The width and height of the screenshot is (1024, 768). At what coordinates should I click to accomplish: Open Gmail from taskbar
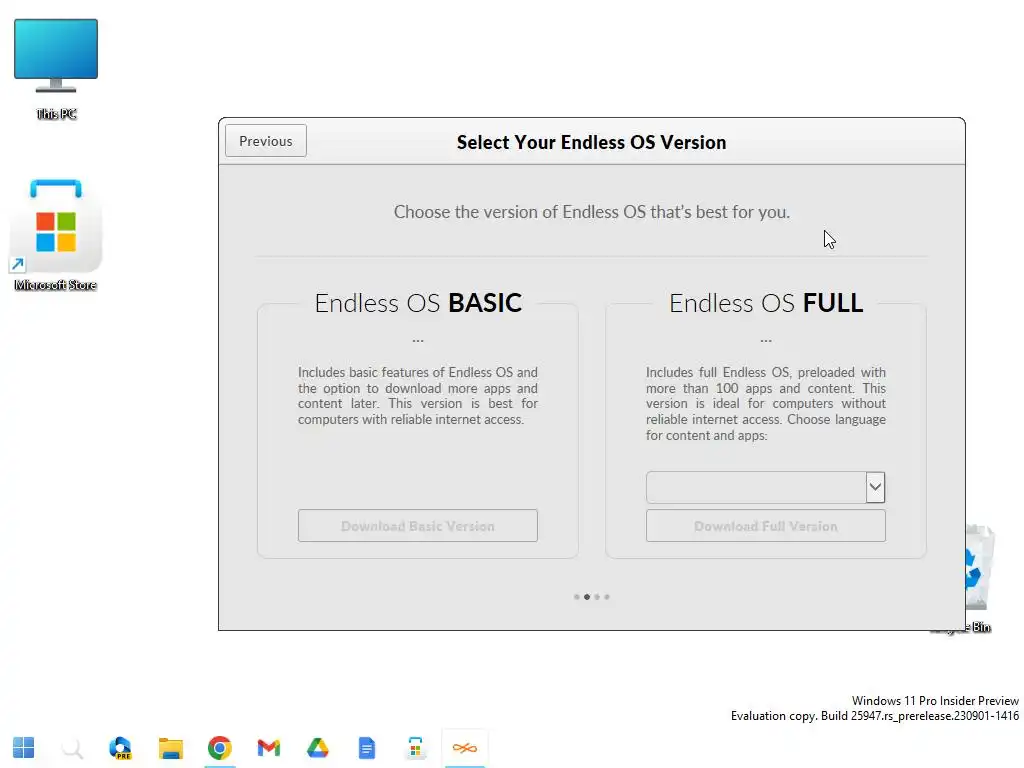[268, 748]
